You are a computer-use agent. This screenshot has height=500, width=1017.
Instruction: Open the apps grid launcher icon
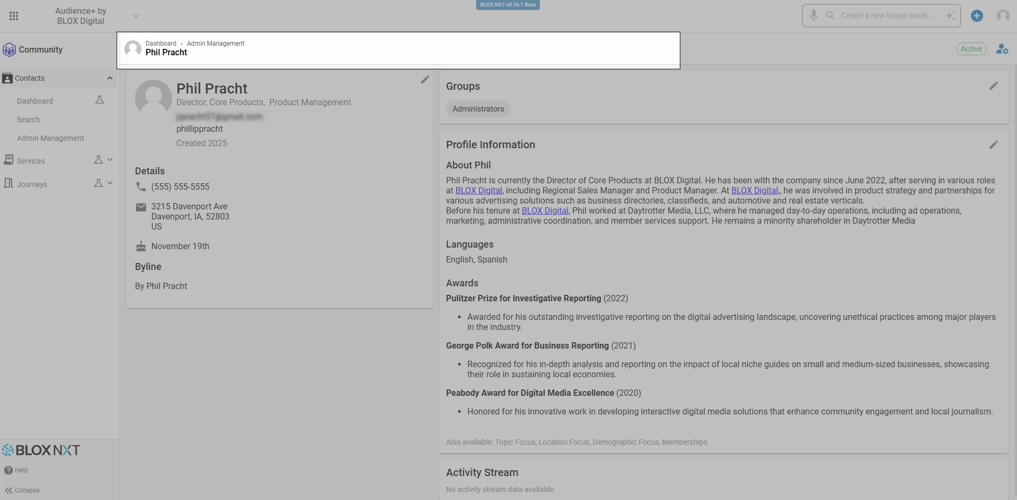point(14,16)
